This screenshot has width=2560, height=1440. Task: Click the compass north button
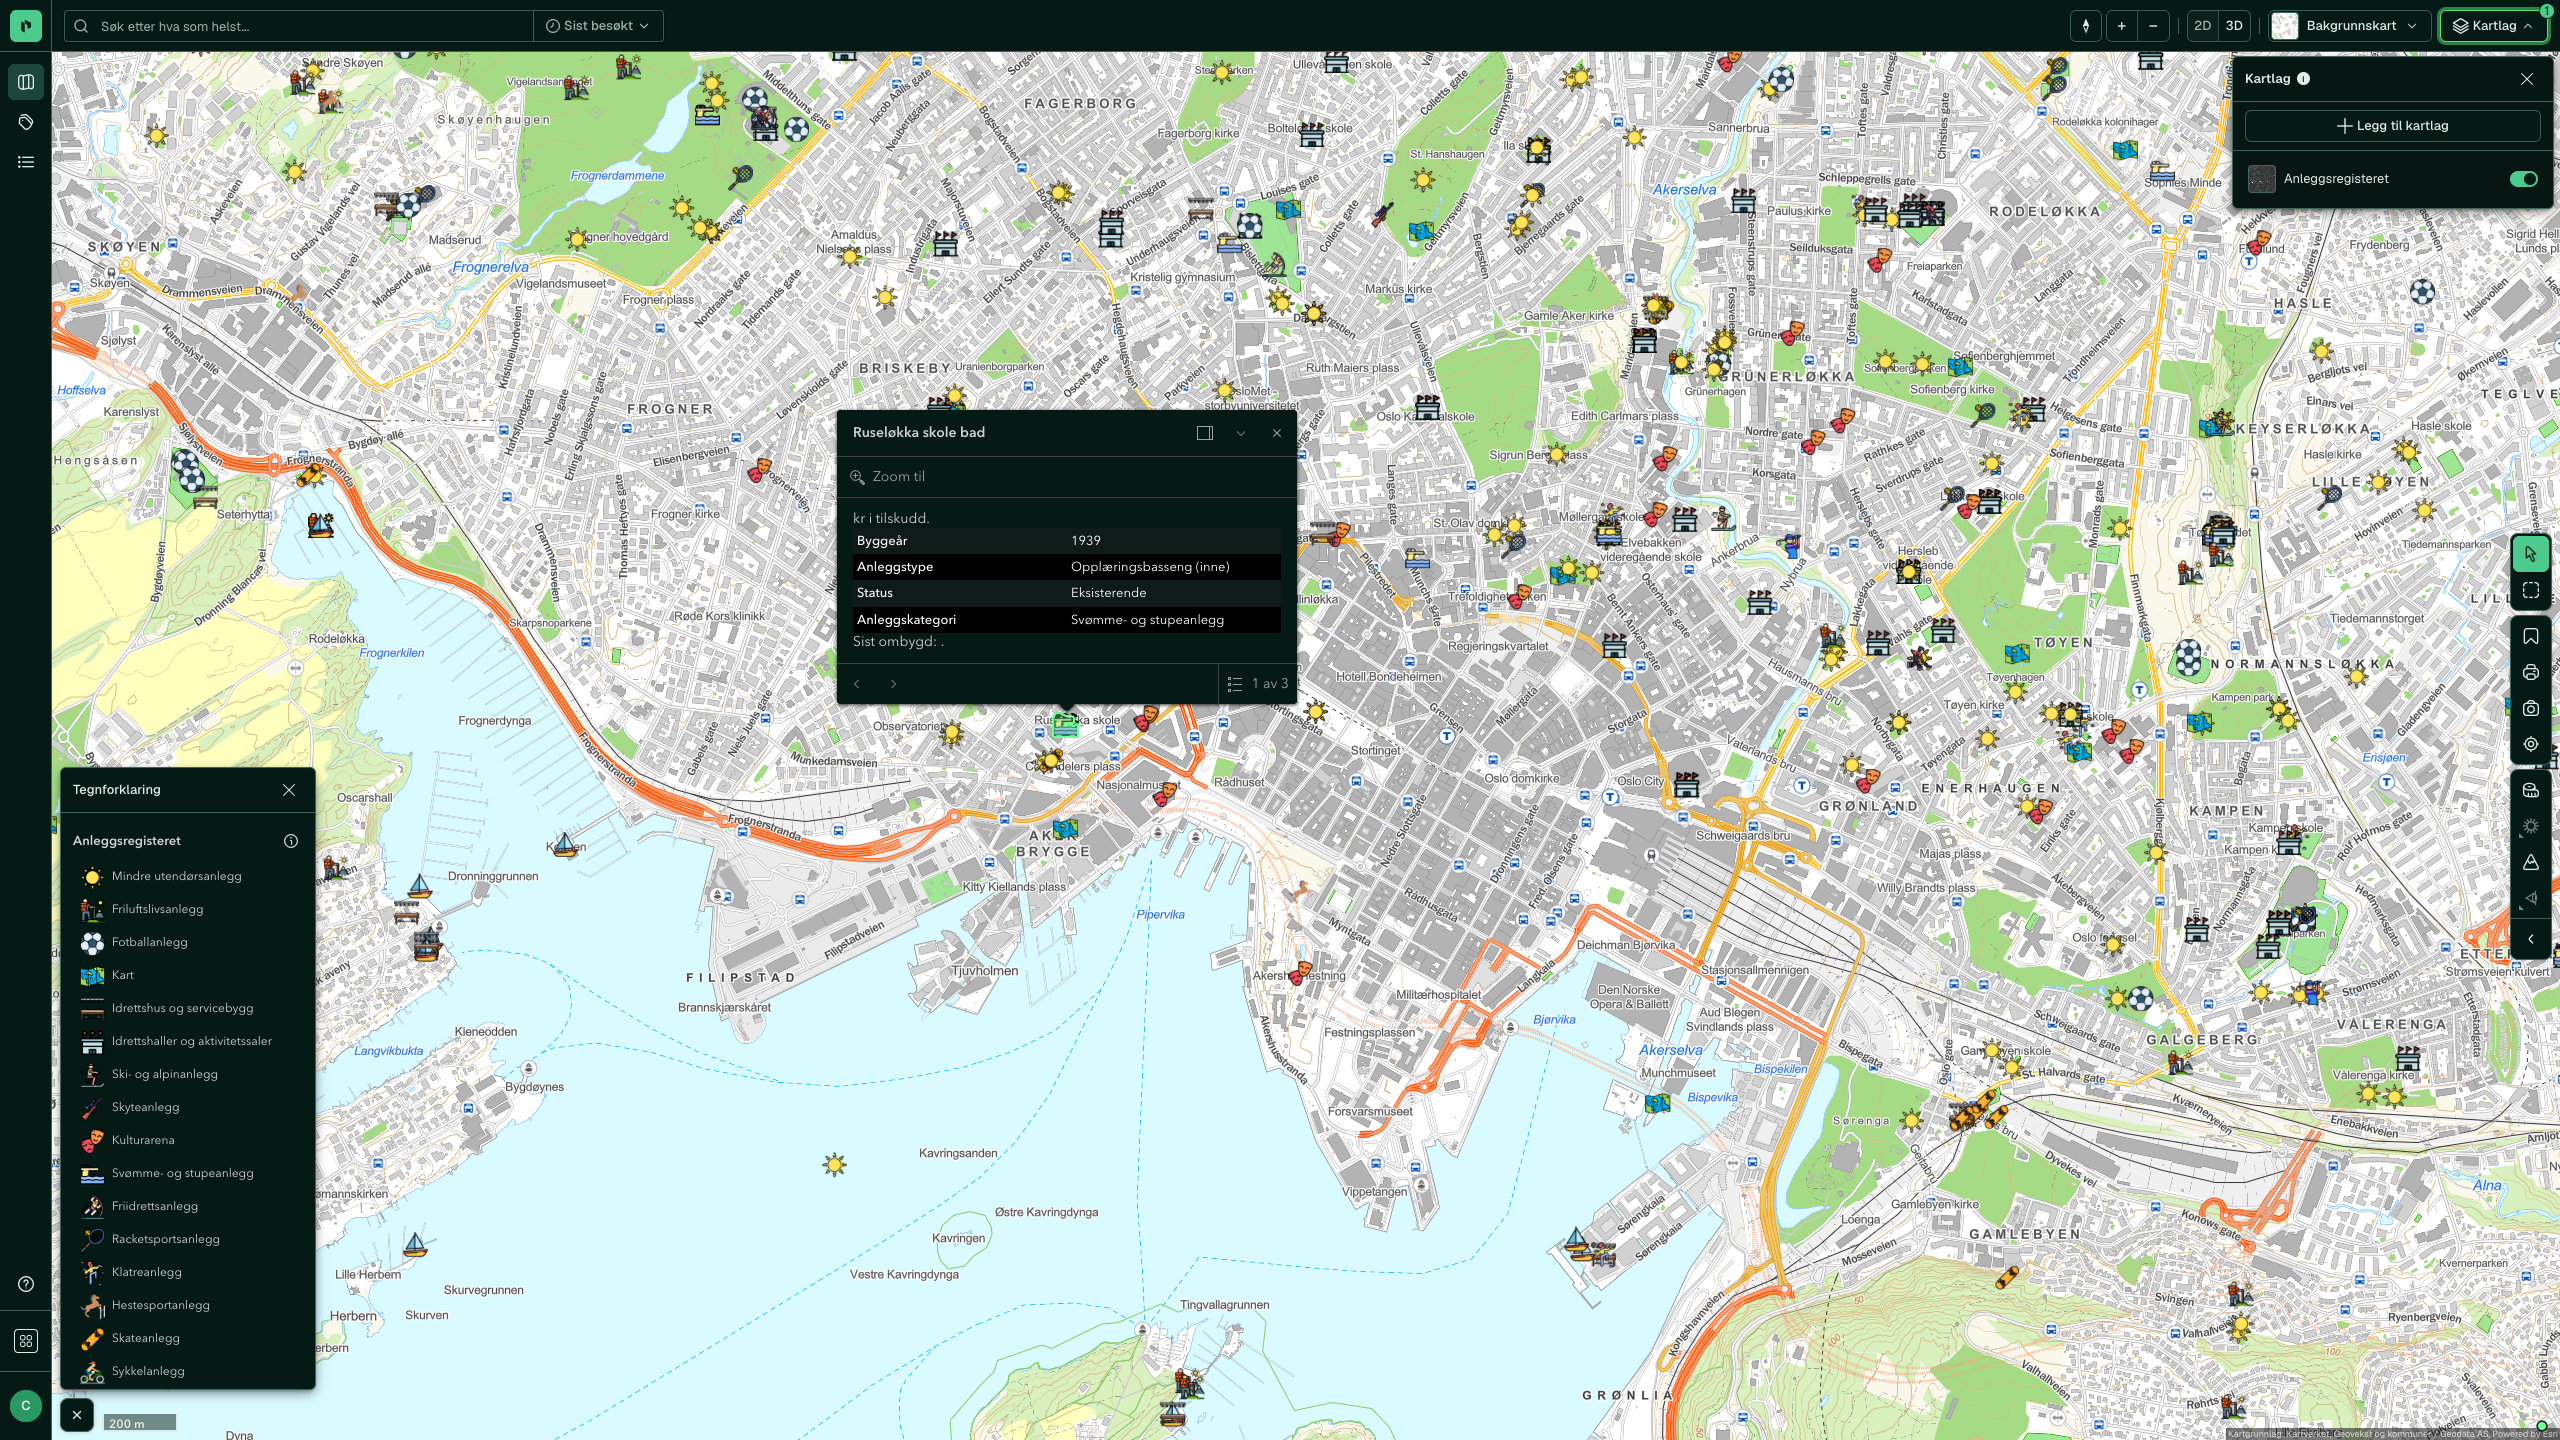click(2086, 26)
